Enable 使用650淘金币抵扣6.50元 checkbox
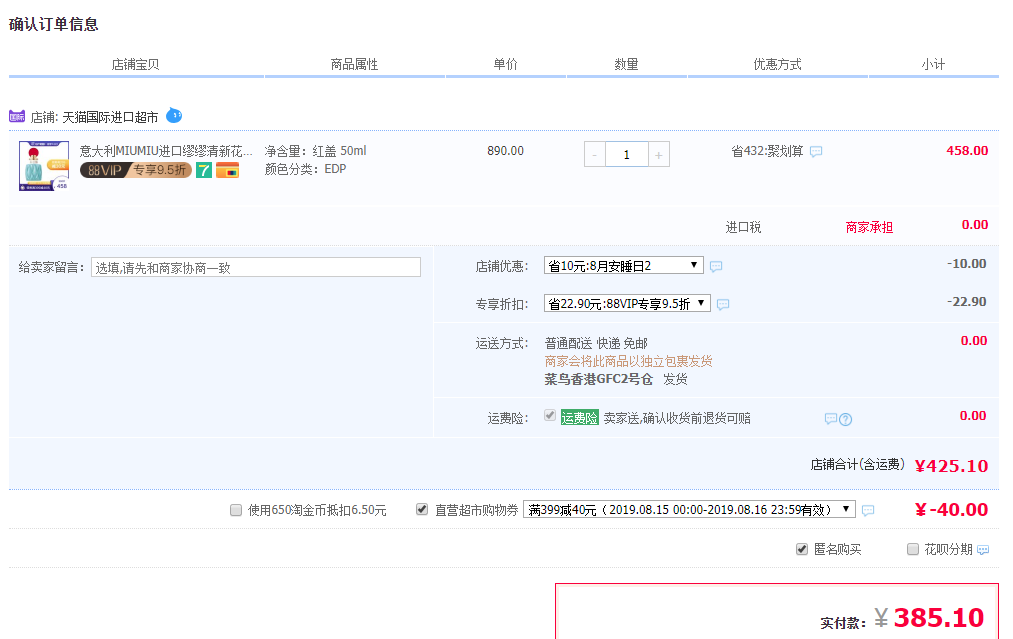The height and width of the screenshot is (639, 1013). pos(236,510)
